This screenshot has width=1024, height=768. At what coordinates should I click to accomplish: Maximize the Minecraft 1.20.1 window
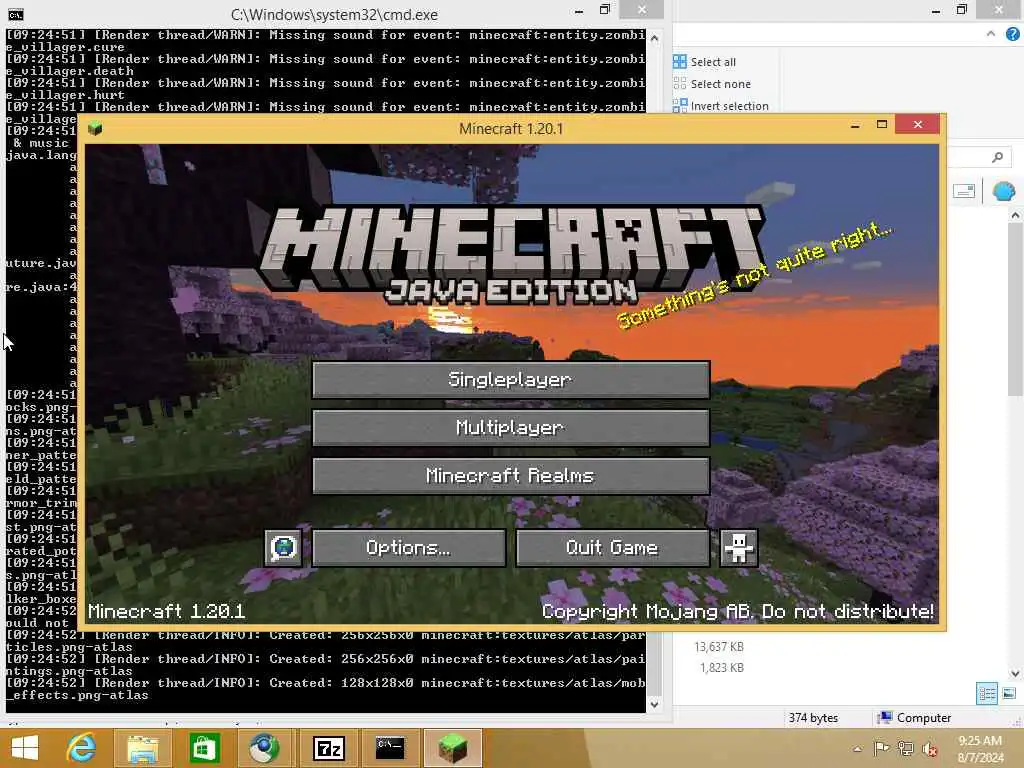point(882,124)
